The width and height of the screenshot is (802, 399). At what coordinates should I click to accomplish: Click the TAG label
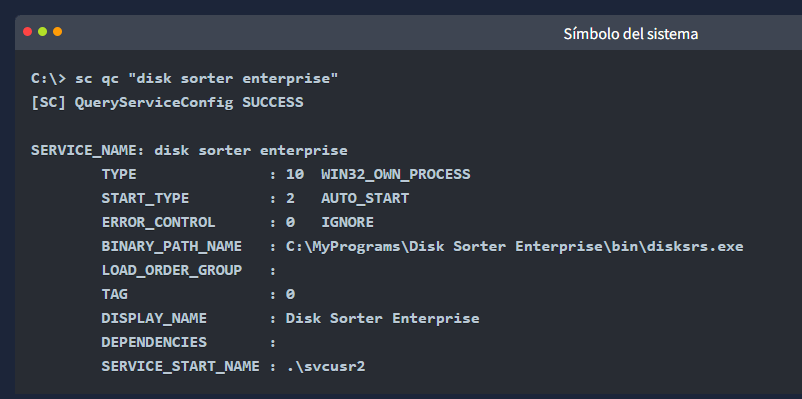pyautogui.click(x=115, y=295)
